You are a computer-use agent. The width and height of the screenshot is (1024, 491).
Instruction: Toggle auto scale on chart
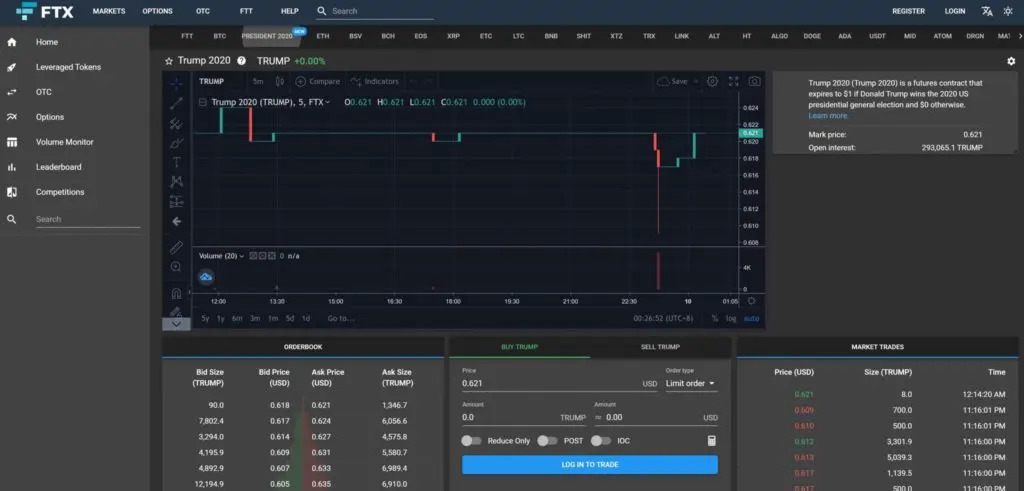click(x=752, y=319)
